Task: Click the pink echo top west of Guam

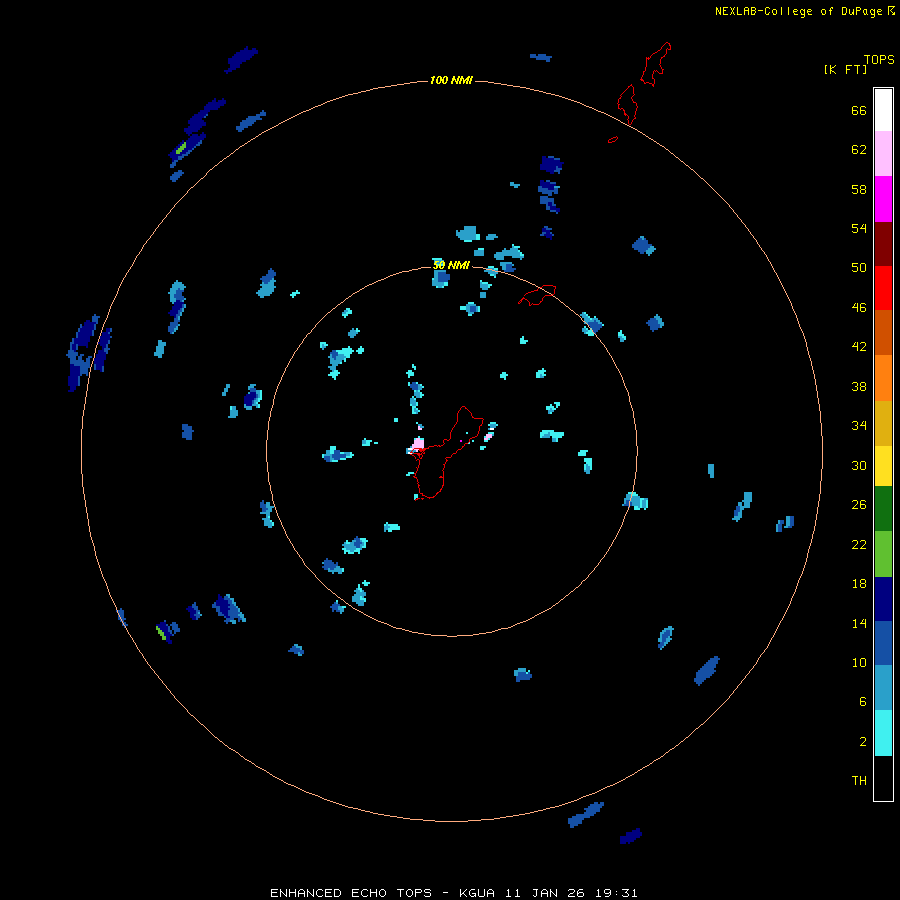Action: [418, 443]
